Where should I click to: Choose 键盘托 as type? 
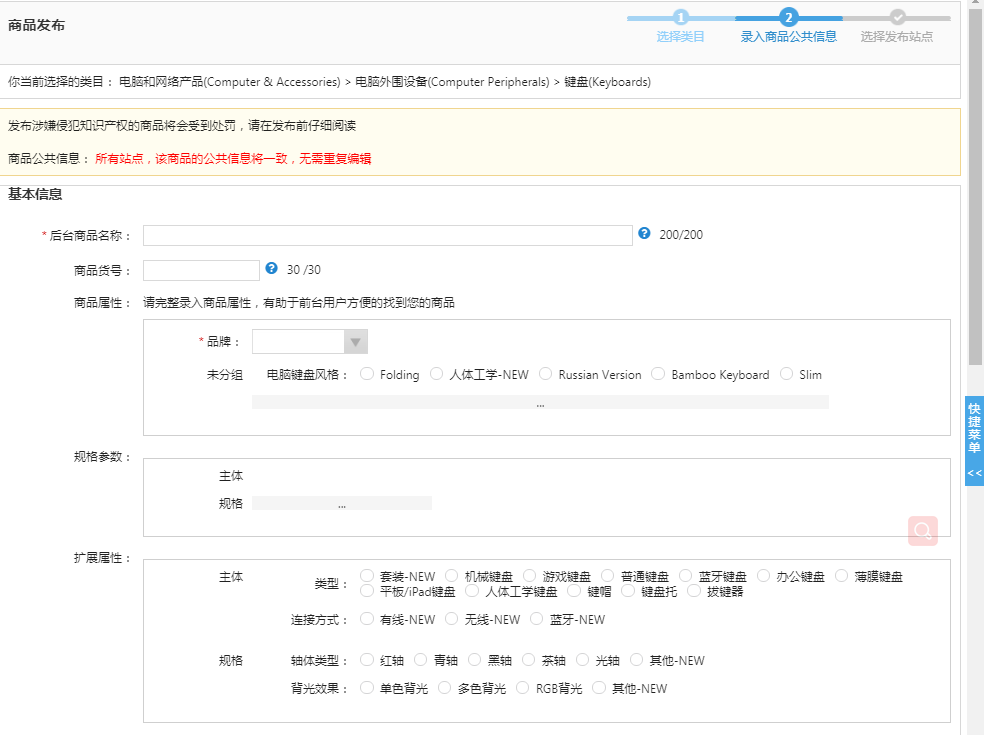point(628,591)
